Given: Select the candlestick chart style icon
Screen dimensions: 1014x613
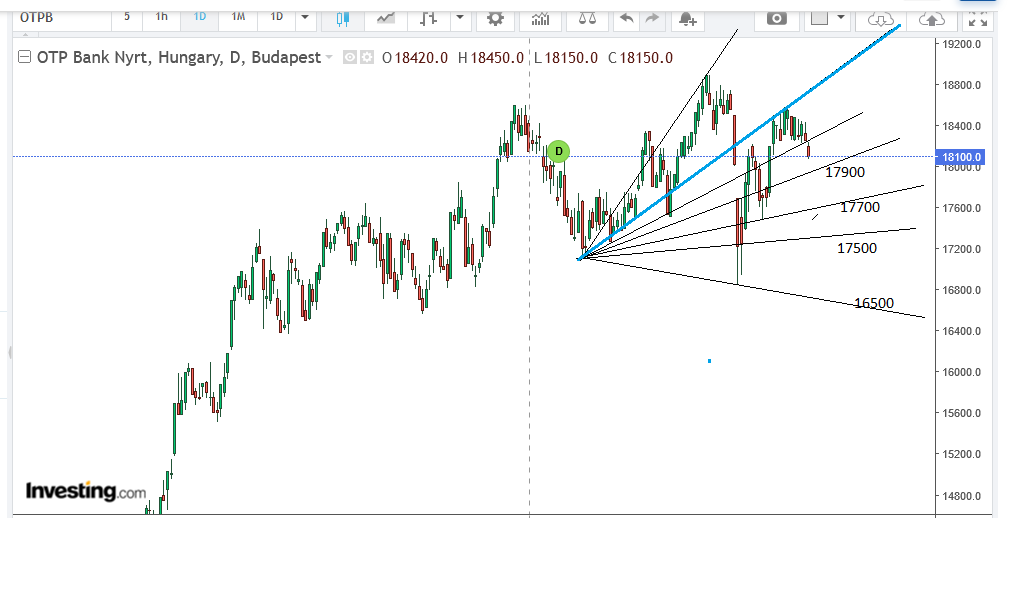Looking at the screenshot, I should coord(343,18).
